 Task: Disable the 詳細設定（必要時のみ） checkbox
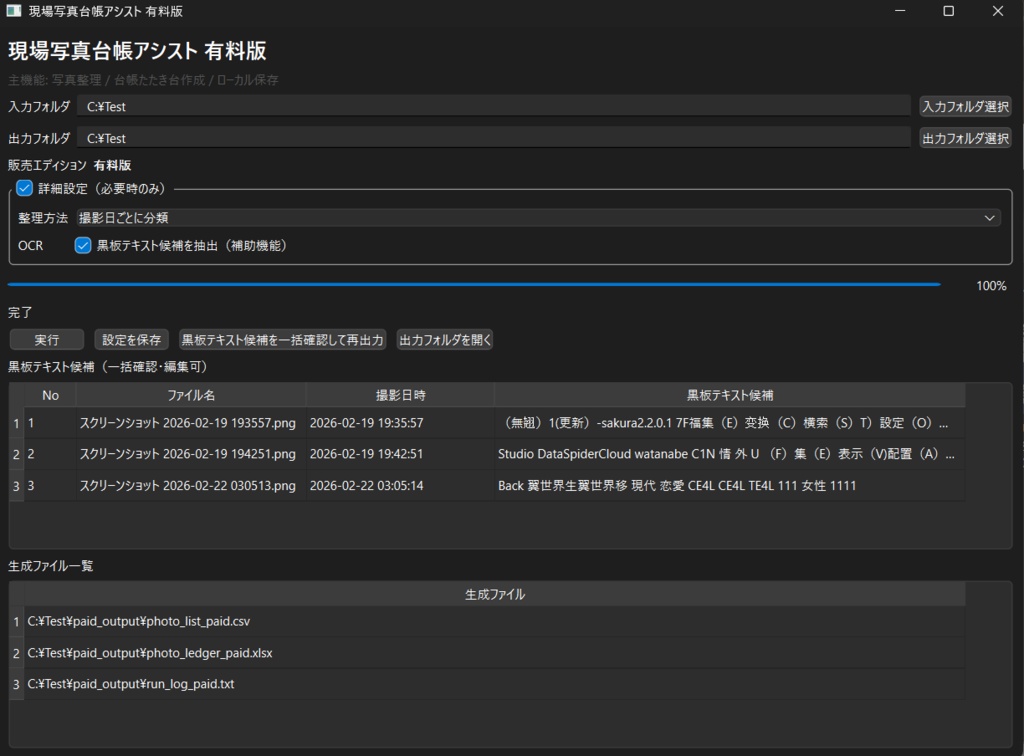[23, 187]
